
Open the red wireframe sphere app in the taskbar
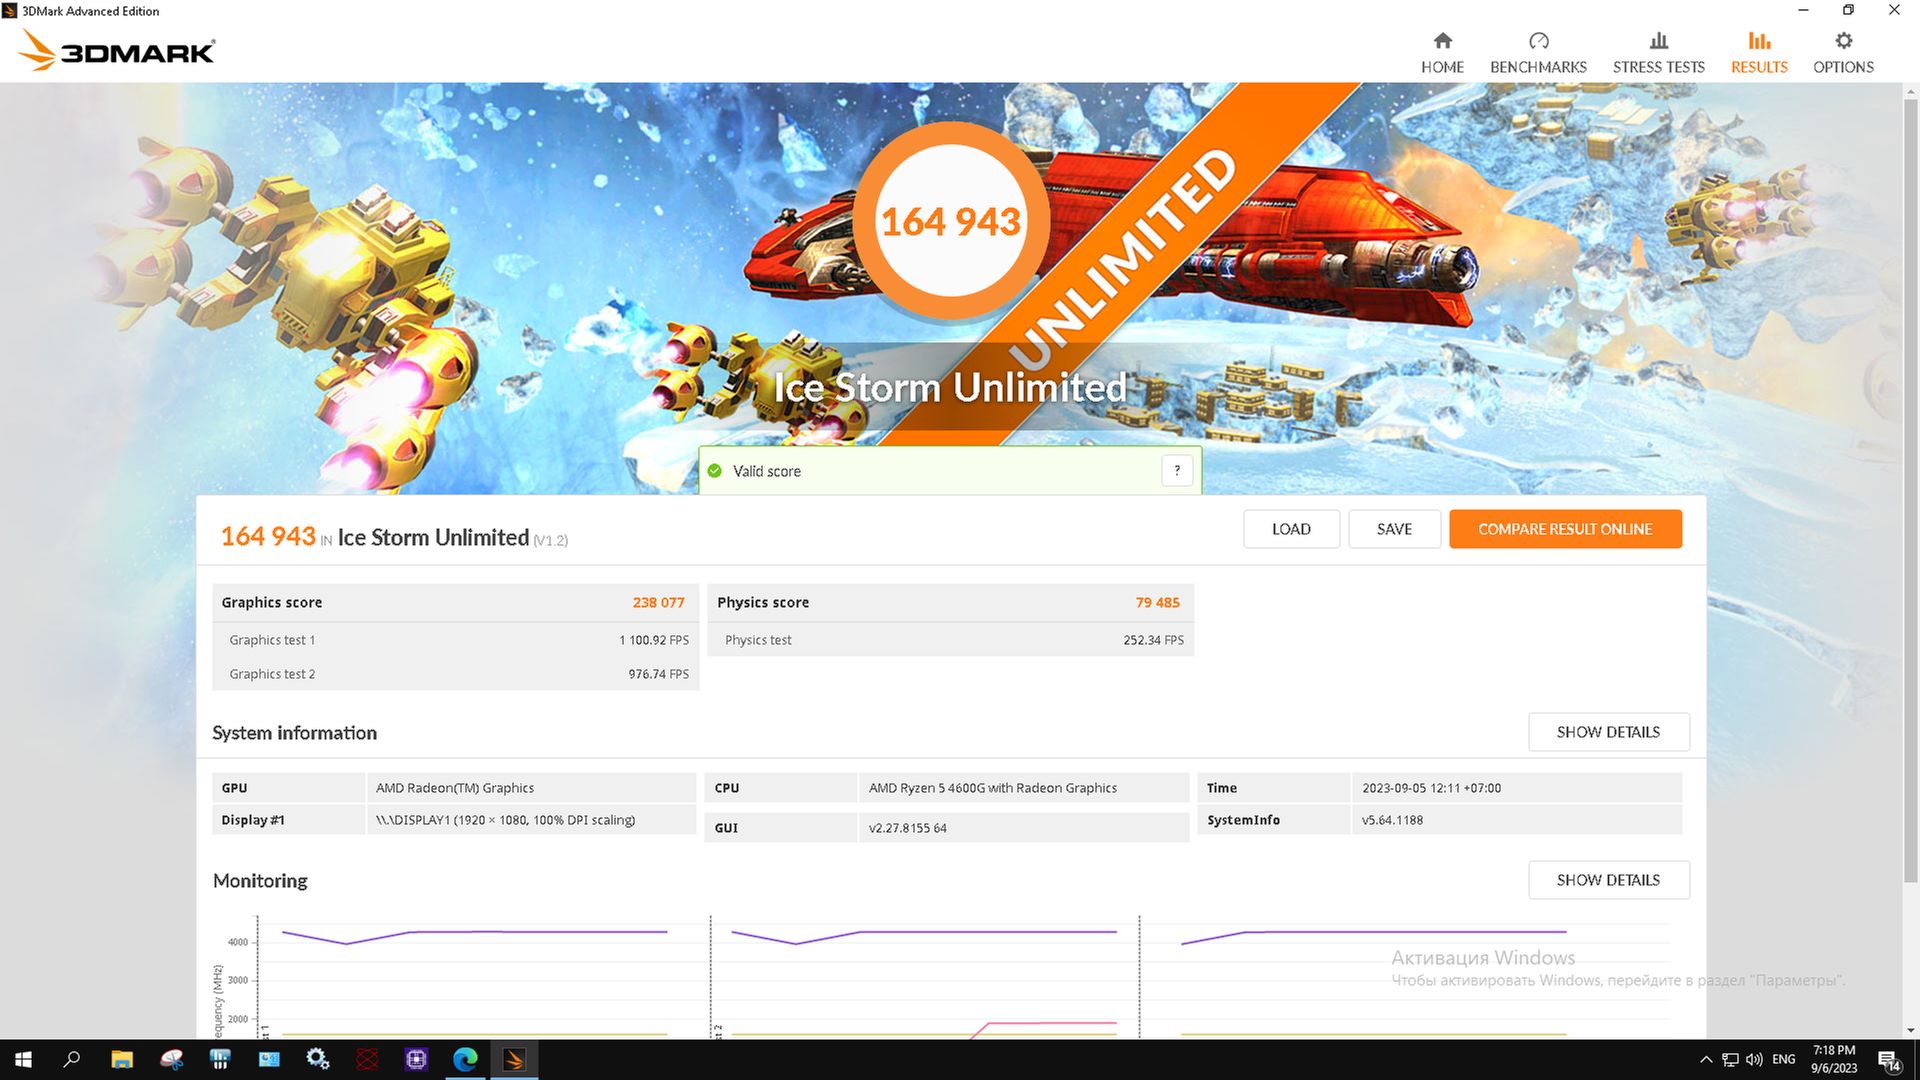[367, 1059]
